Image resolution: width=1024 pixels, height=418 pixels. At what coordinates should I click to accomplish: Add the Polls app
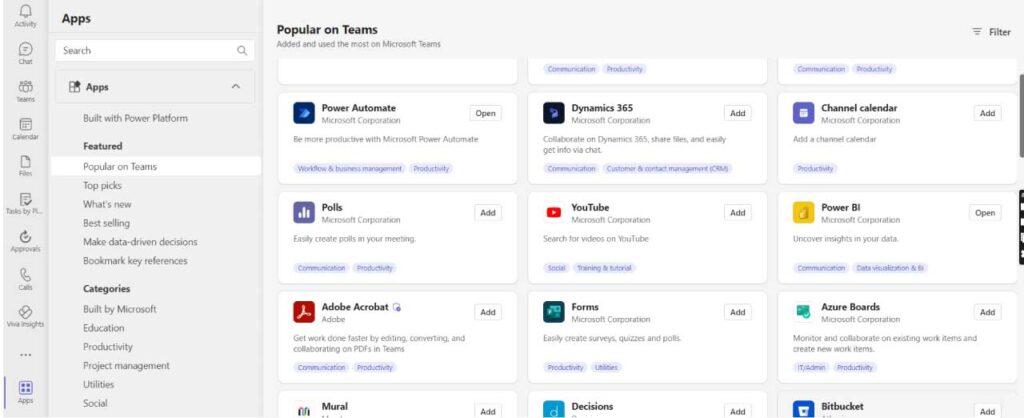point(488,212)
